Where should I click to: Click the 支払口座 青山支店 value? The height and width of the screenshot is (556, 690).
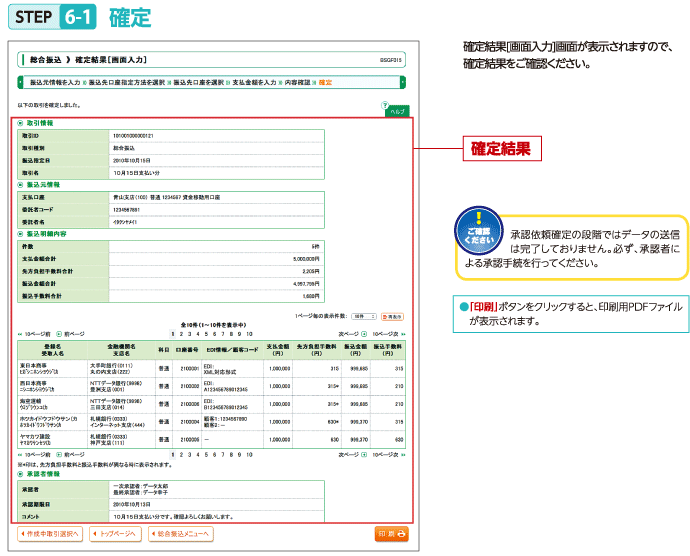tap(166, 198)
